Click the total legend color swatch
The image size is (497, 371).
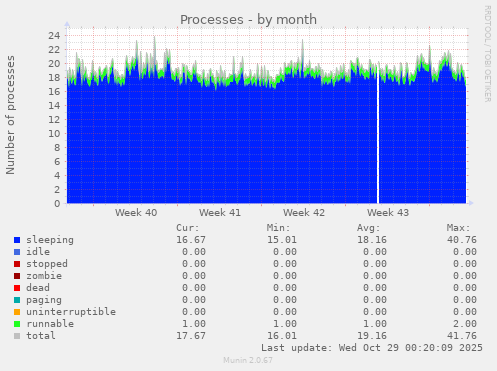tap(17, 336)
